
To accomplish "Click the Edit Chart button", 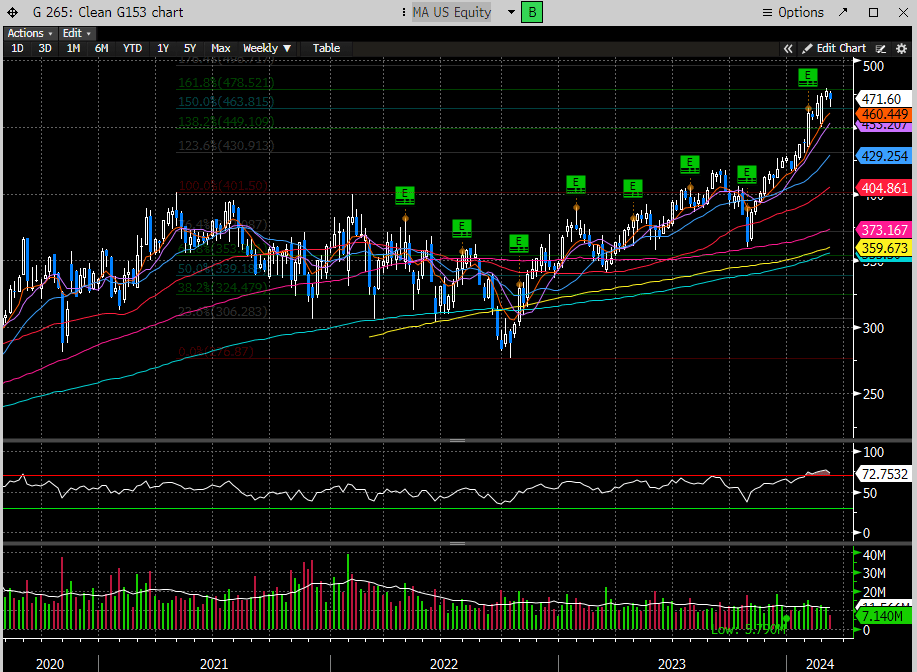I will 833,48.
